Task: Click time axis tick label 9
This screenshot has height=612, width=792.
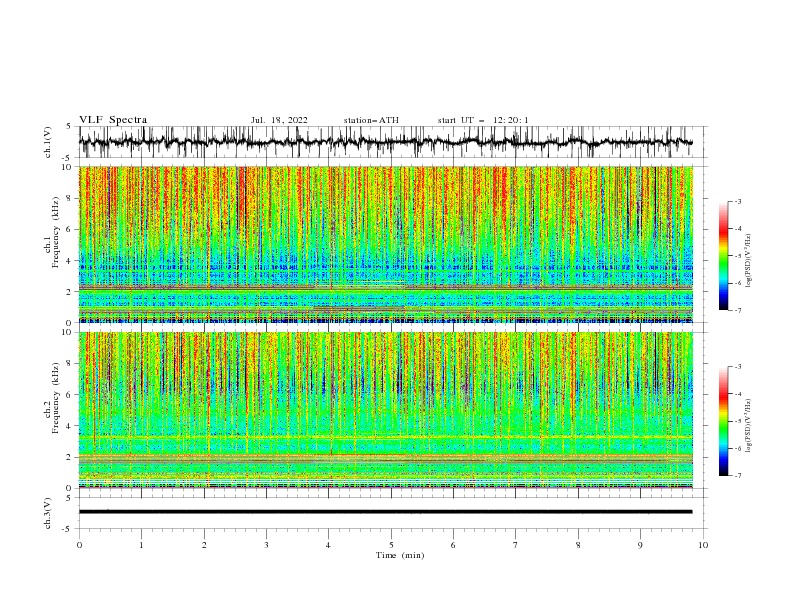Action: pyautogui.click(x=640, y=545)
